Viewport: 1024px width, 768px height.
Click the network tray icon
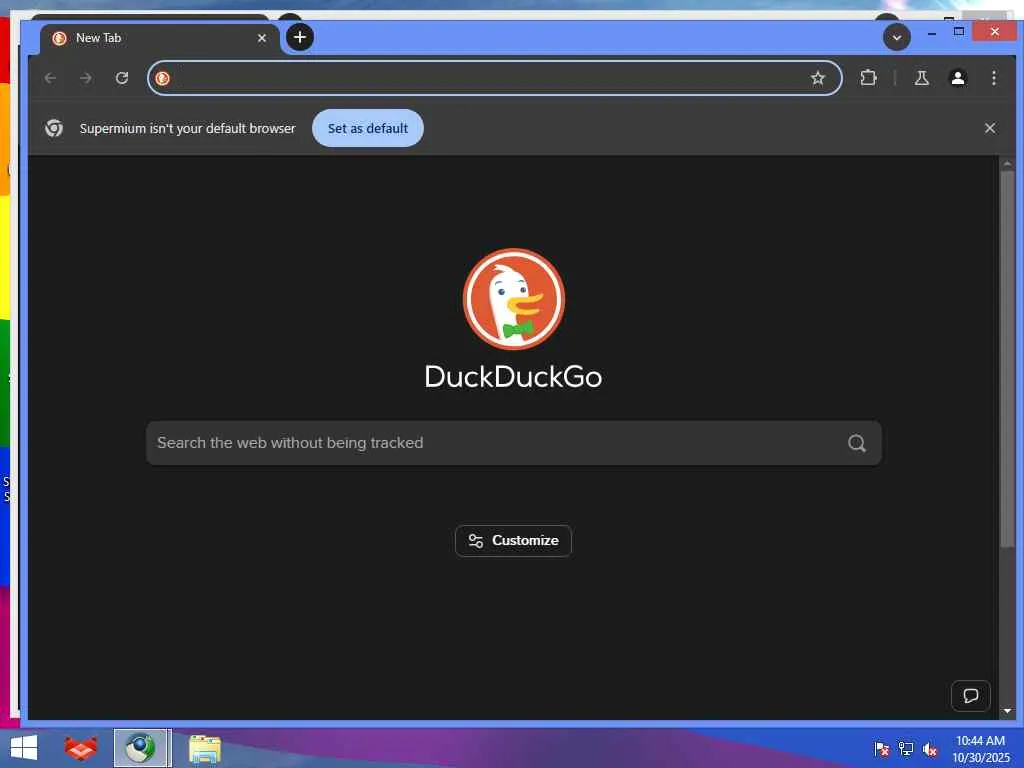906,749
